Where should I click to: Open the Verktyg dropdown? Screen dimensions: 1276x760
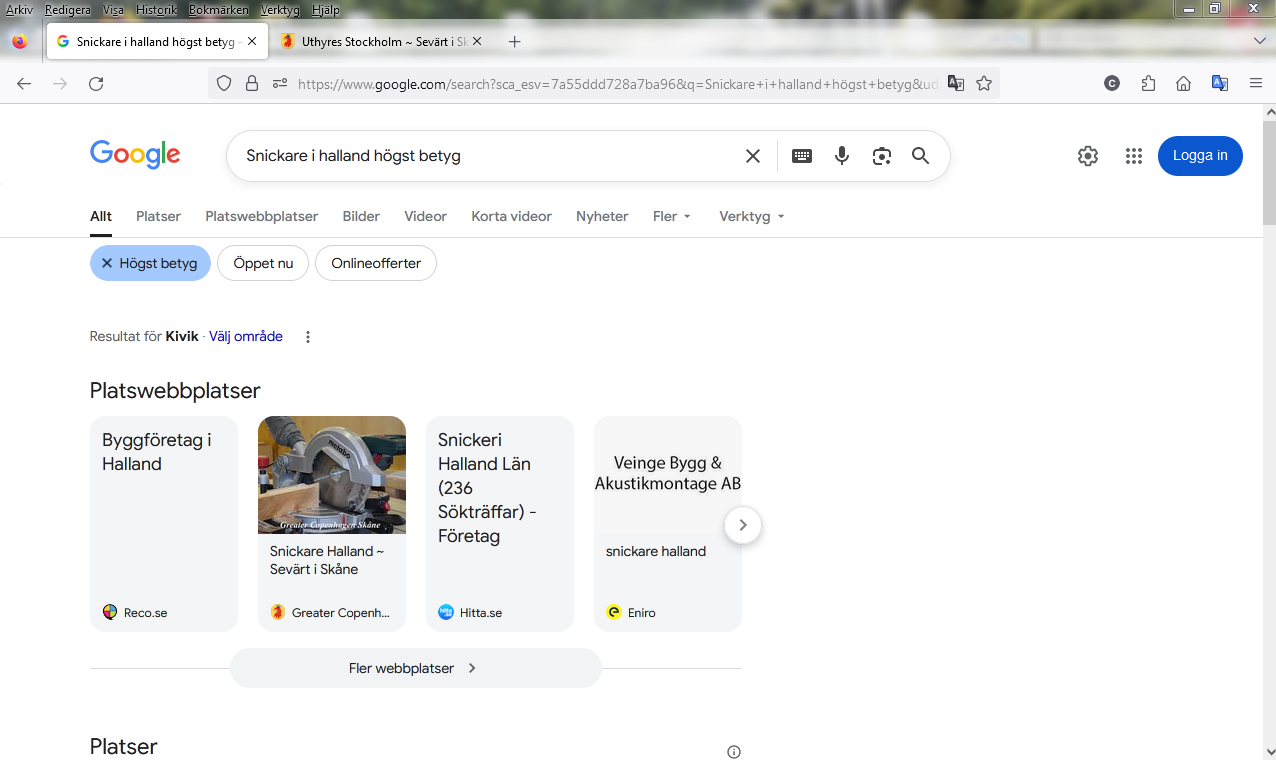(751, 216)
